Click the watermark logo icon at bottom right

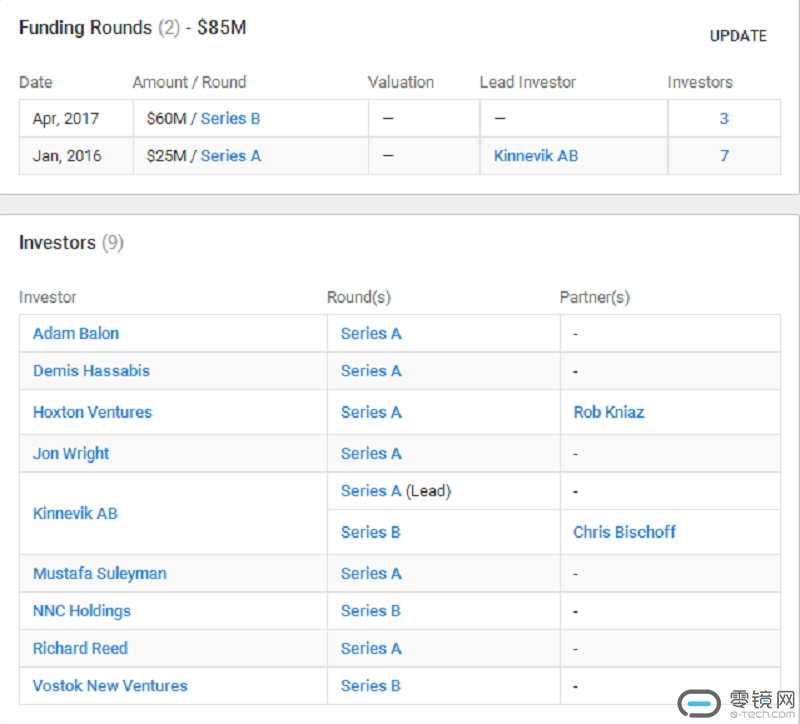point(699,702)
